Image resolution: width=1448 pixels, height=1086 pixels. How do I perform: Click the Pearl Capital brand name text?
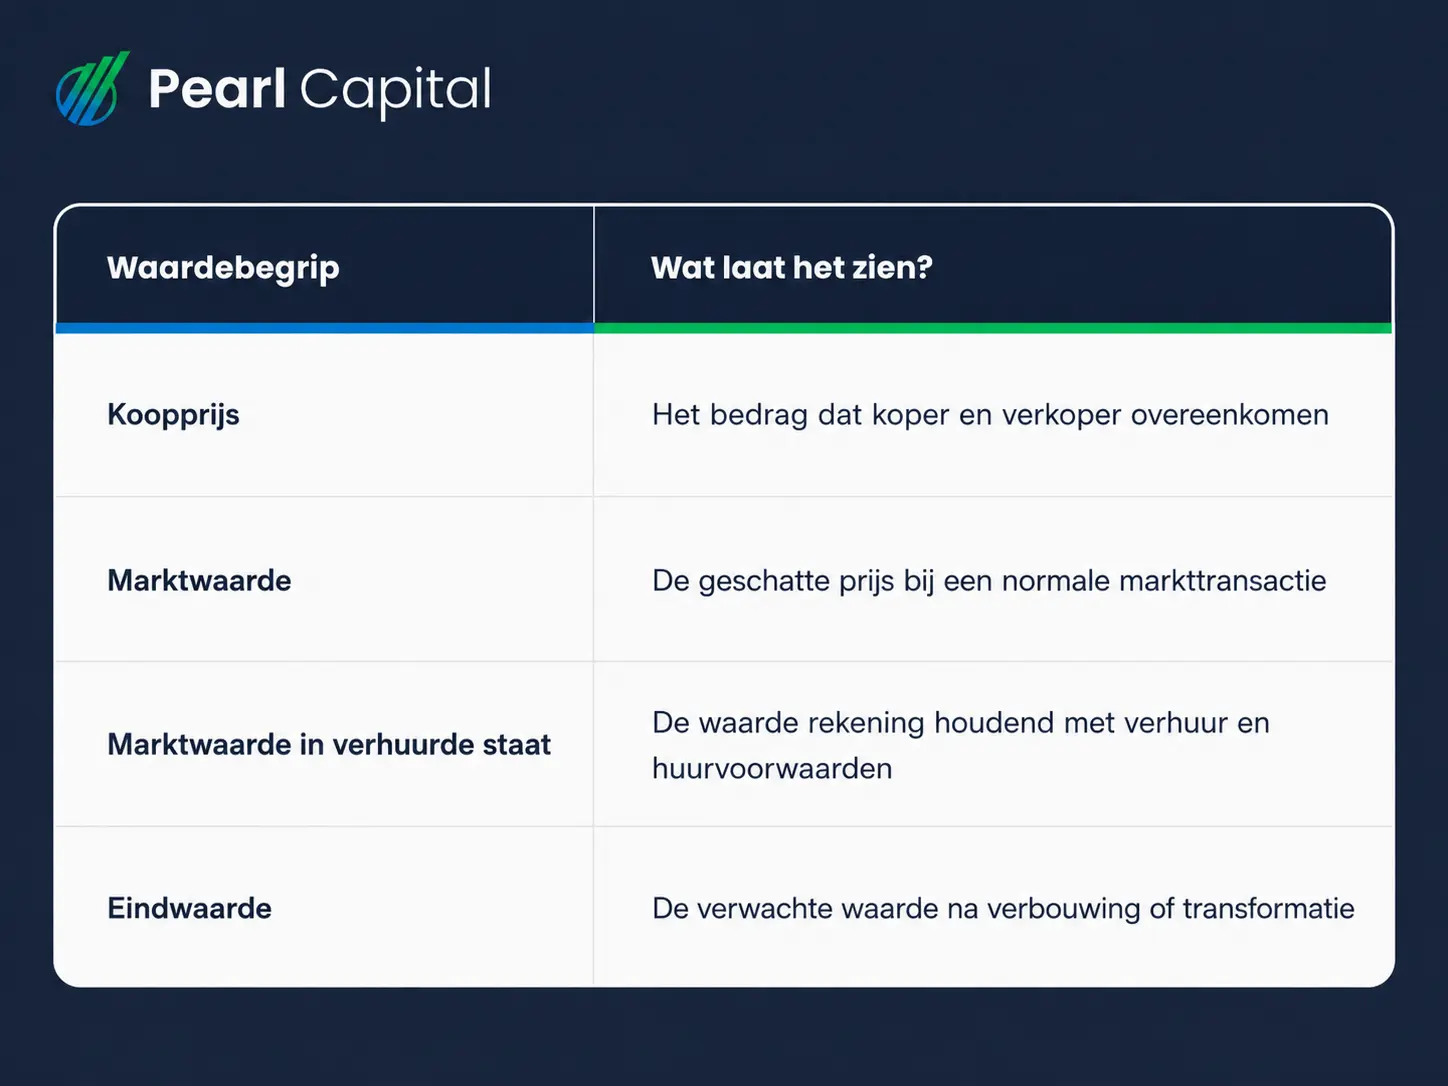[x=320, y=89]
